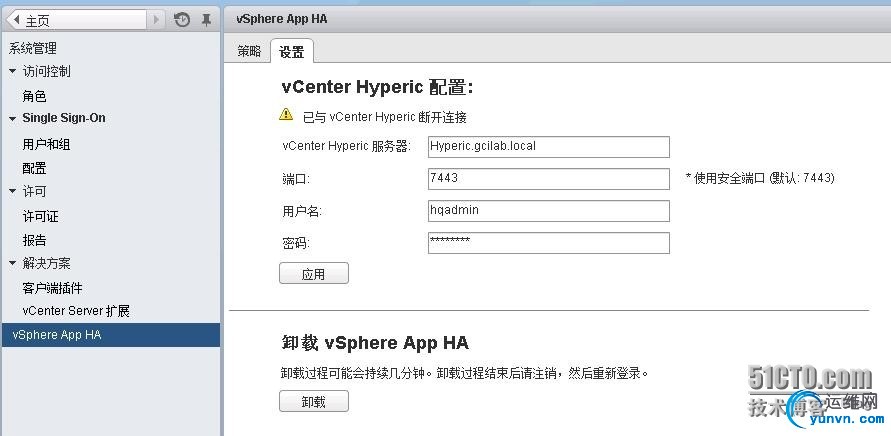Collapse the 访问控制 section
Image resolution: width=891 pixels, height=436 pixels.
(x=13, y=72)
